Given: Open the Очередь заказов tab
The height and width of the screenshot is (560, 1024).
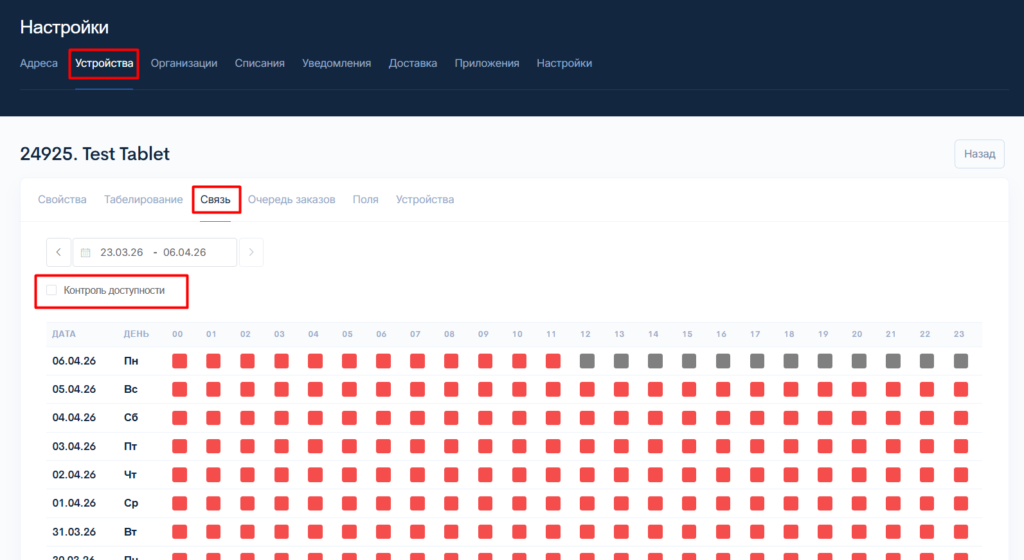Looking at the screenshot, I should (x=291, y=200).
